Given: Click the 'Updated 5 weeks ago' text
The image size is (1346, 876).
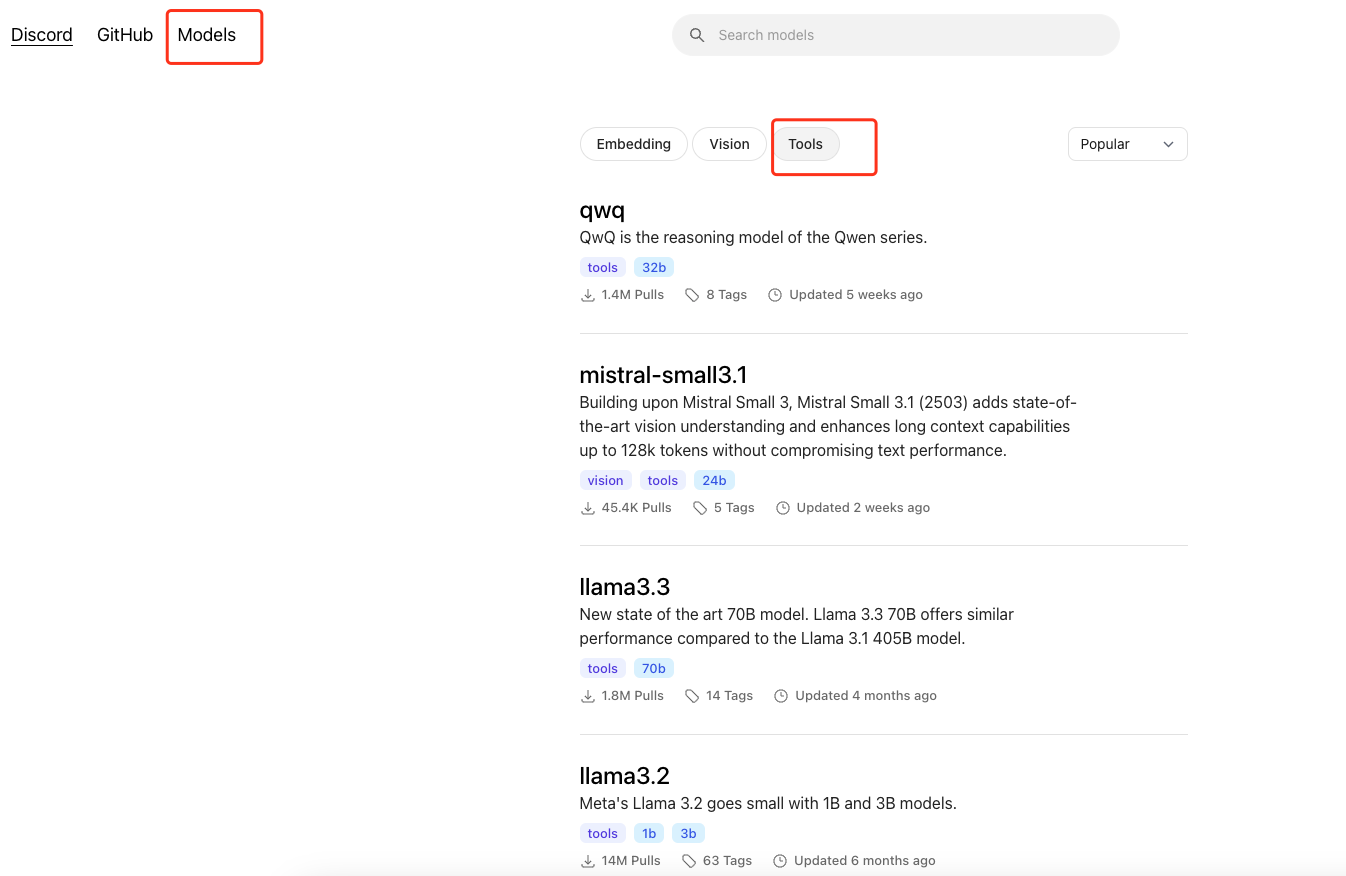Looking at the screenshot, I should coord(856,295).
